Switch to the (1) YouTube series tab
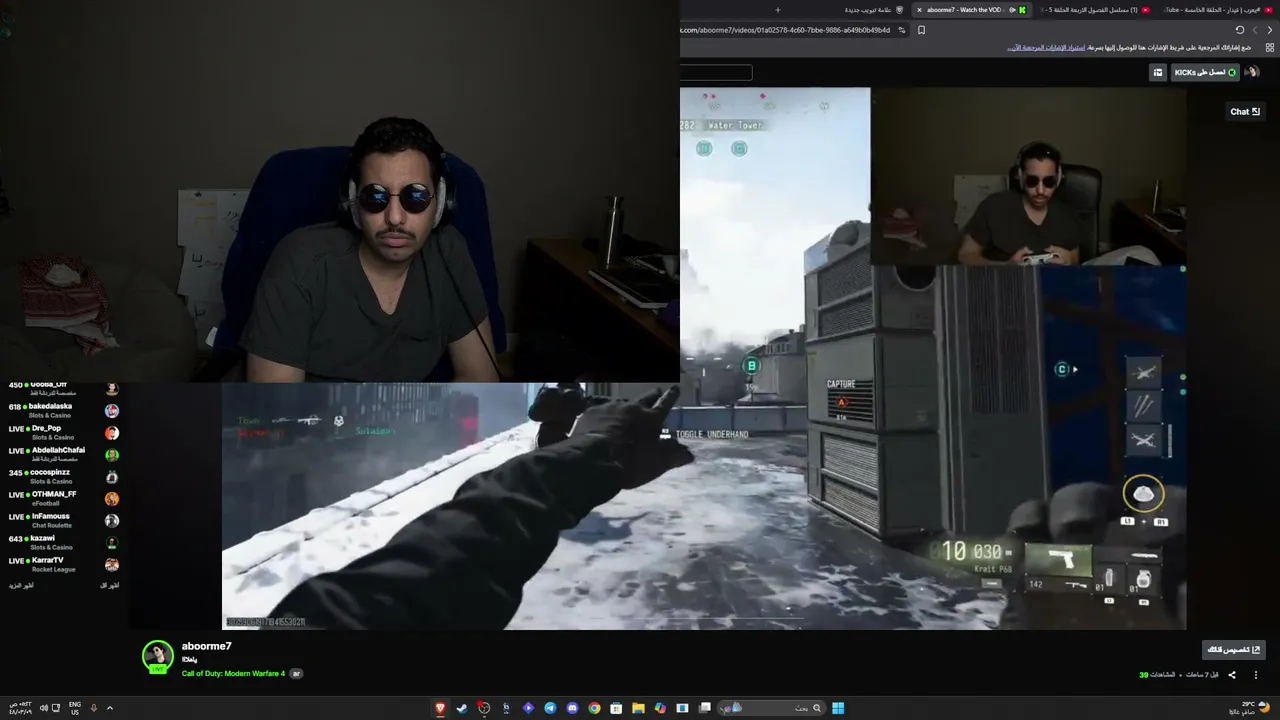Viewport: 1280px width, 720px height. [x=1095, y=10]
